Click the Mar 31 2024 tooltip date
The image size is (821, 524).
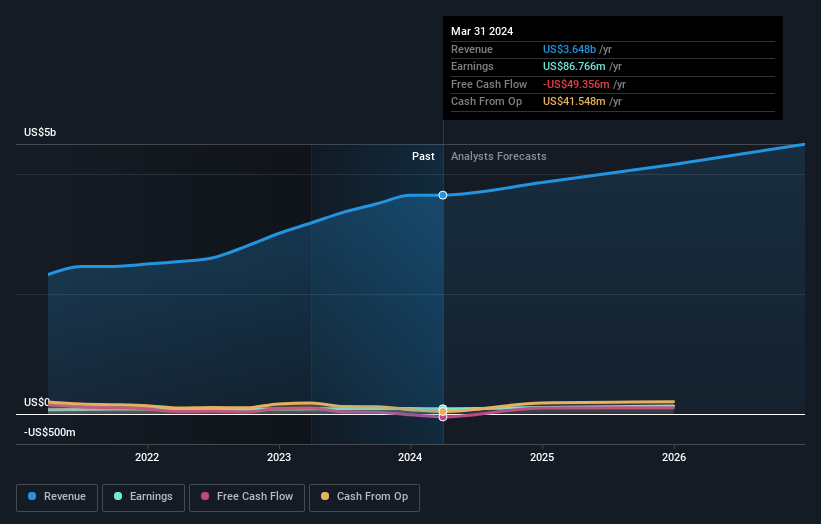[482, 31]
